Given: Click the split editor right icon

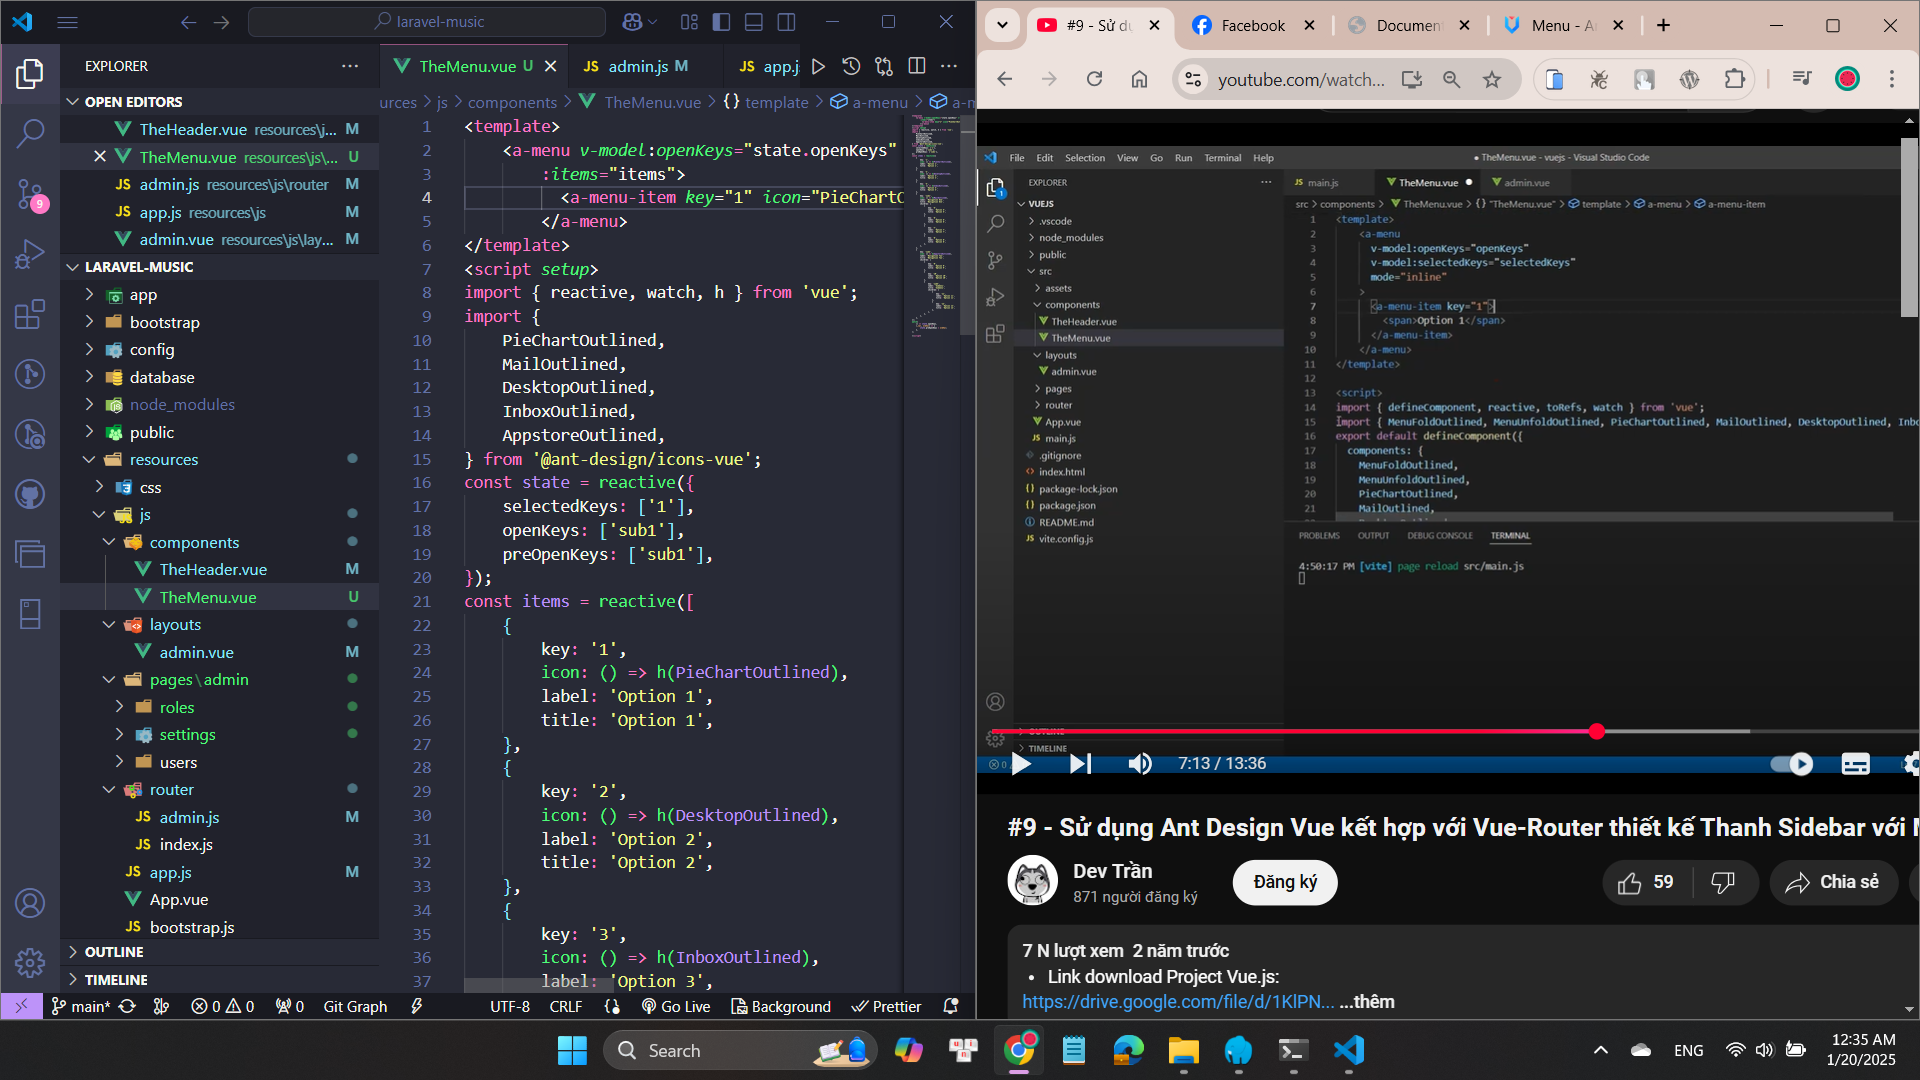Looking at the screenshot, I should (x=916, y=66).
